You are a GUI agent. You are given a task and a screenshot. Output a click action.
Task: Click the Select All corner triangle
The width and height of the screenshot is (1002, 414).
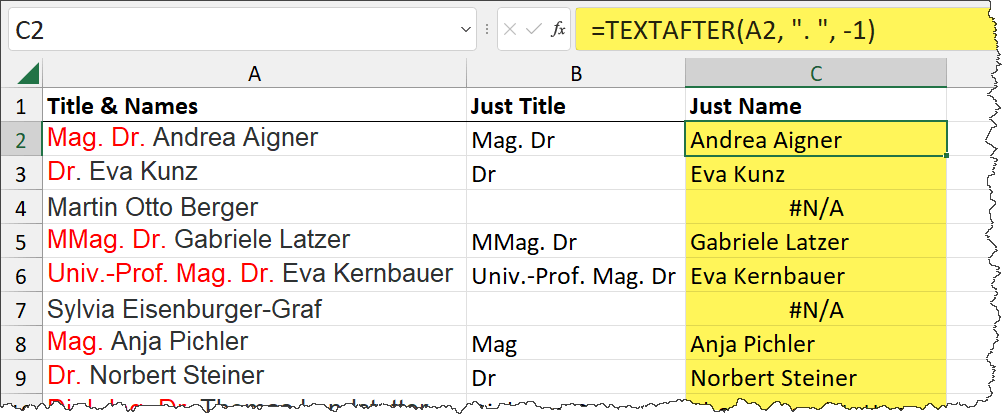pyautogui.click(x=28, y=74)
